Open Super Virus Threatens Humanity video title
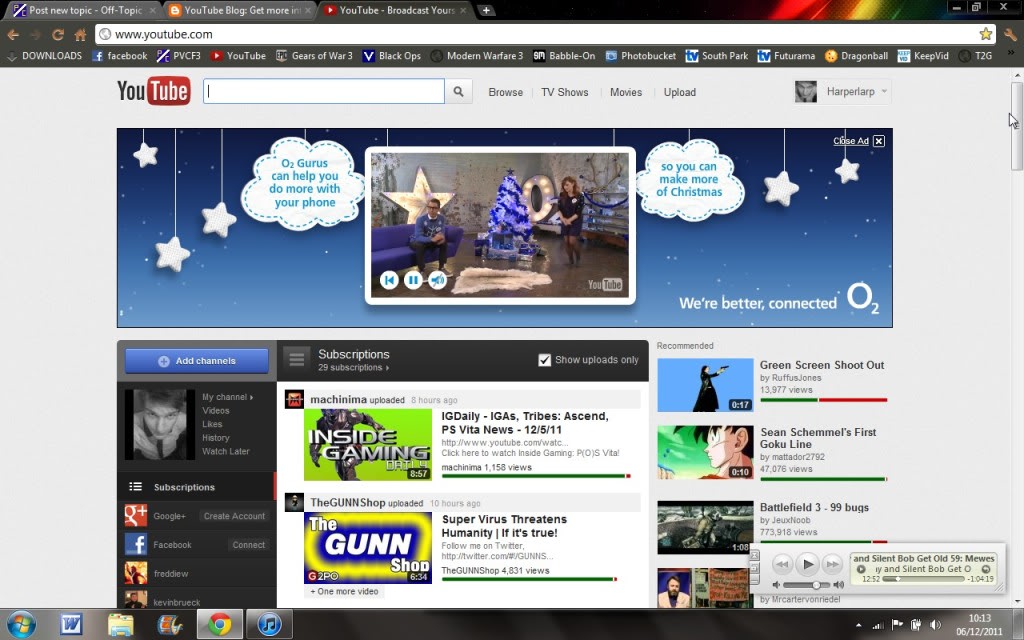 [504, 526]
